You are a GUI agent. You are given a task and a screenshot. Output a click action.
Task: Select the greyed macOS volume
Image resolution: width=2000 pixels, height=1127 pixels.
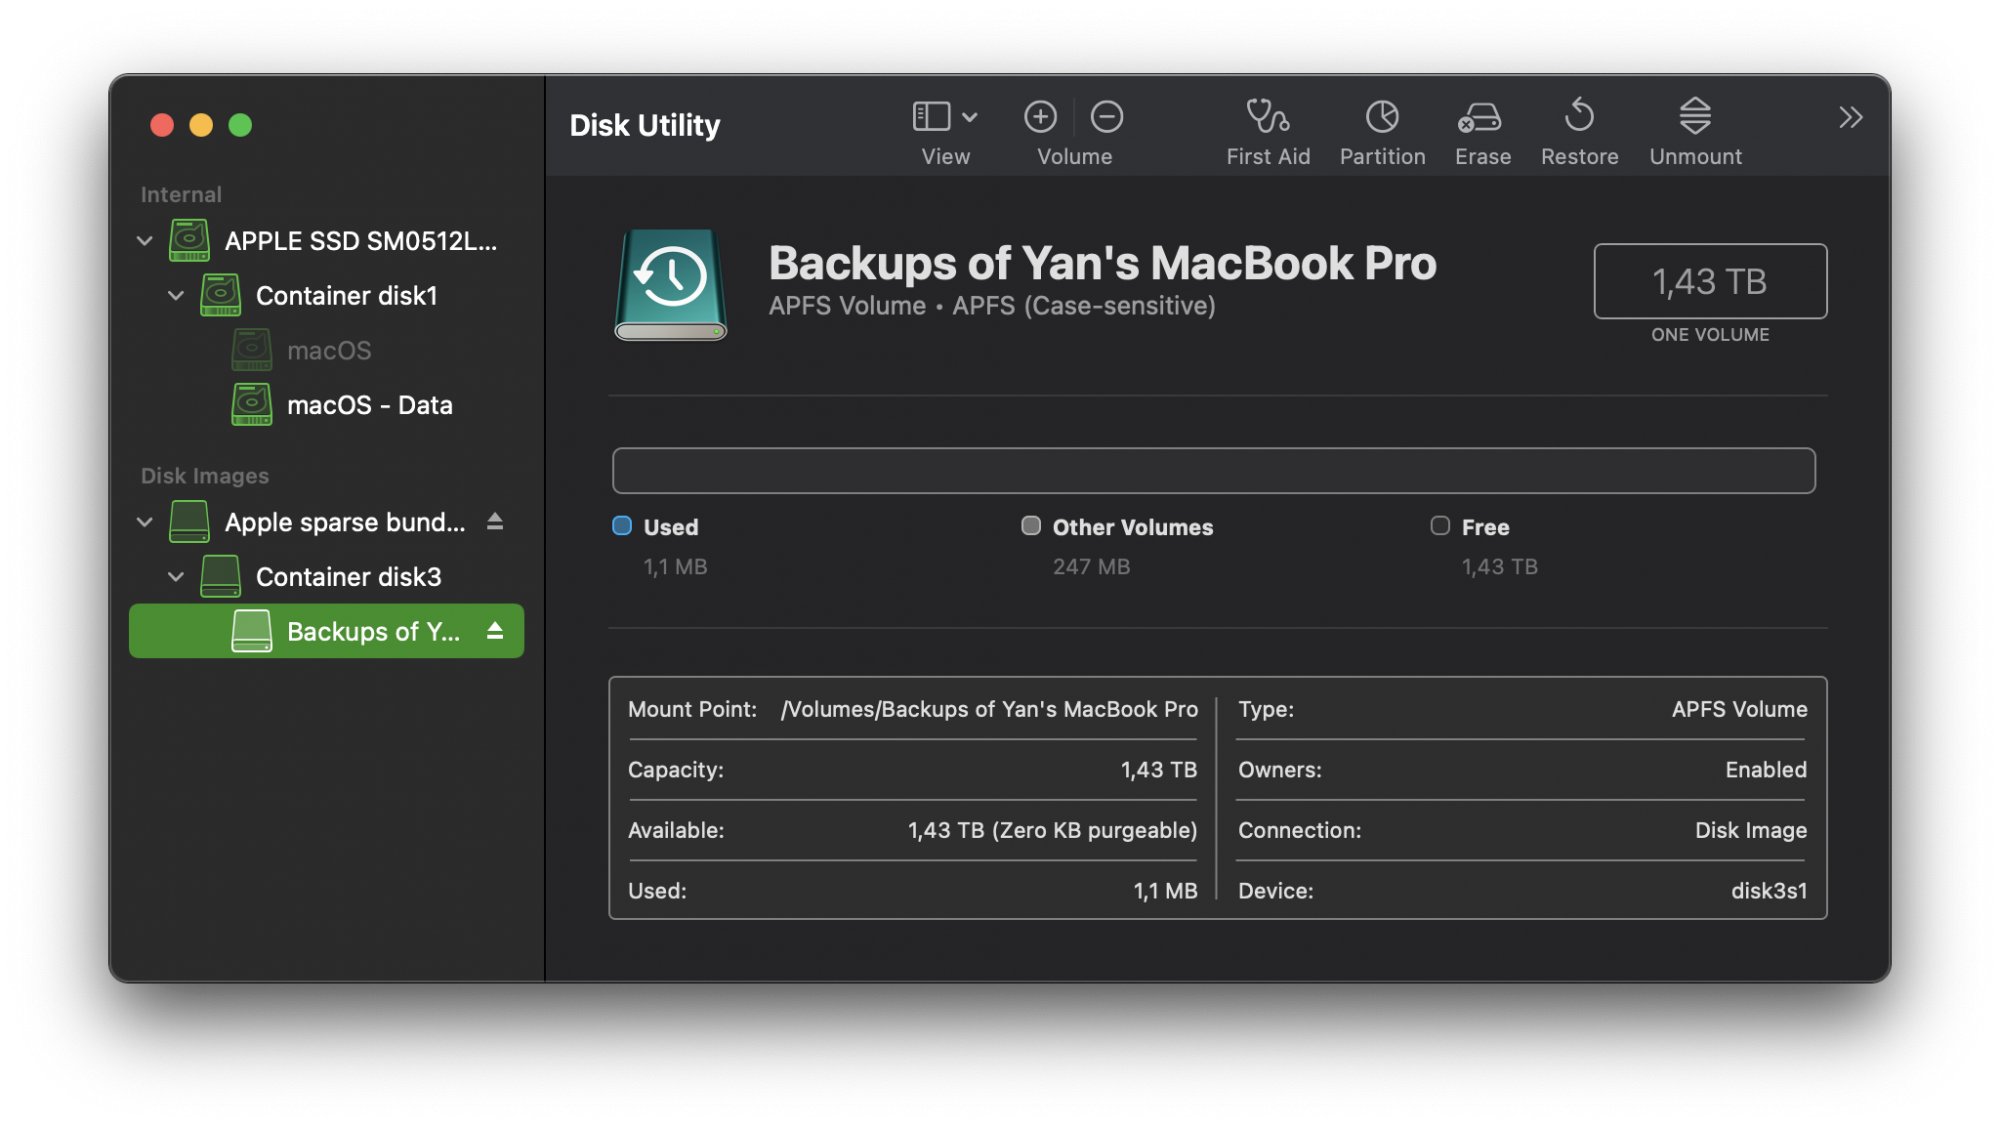pos(328,351)
